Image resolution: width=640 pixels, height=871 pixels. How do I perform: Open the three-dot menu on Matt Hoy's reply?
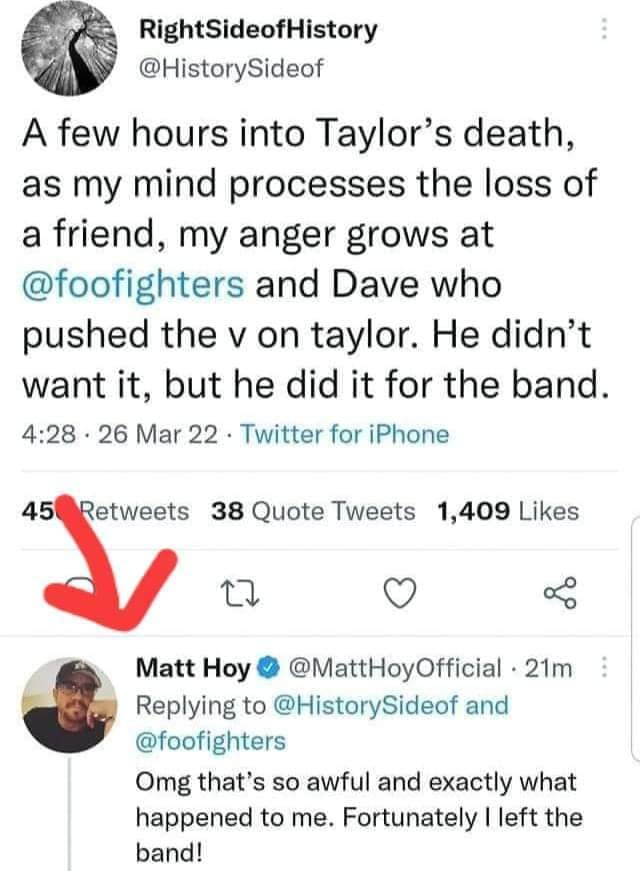[x=603, y=667]
